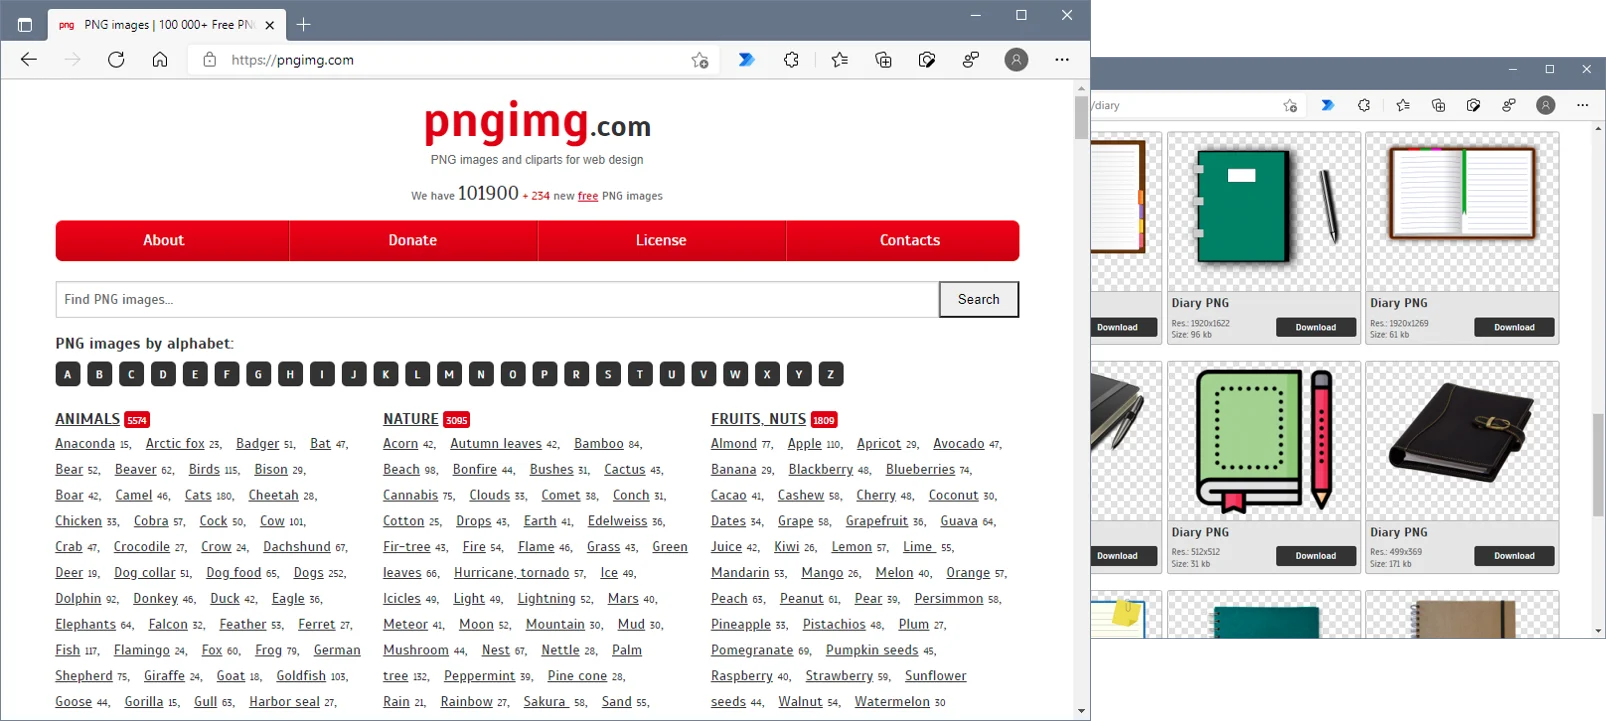The width and height of the screenshot is (1606, 721).
Task: Open Browser essentials icon in pngimg.com window
Action: click(x=927, y=60)
